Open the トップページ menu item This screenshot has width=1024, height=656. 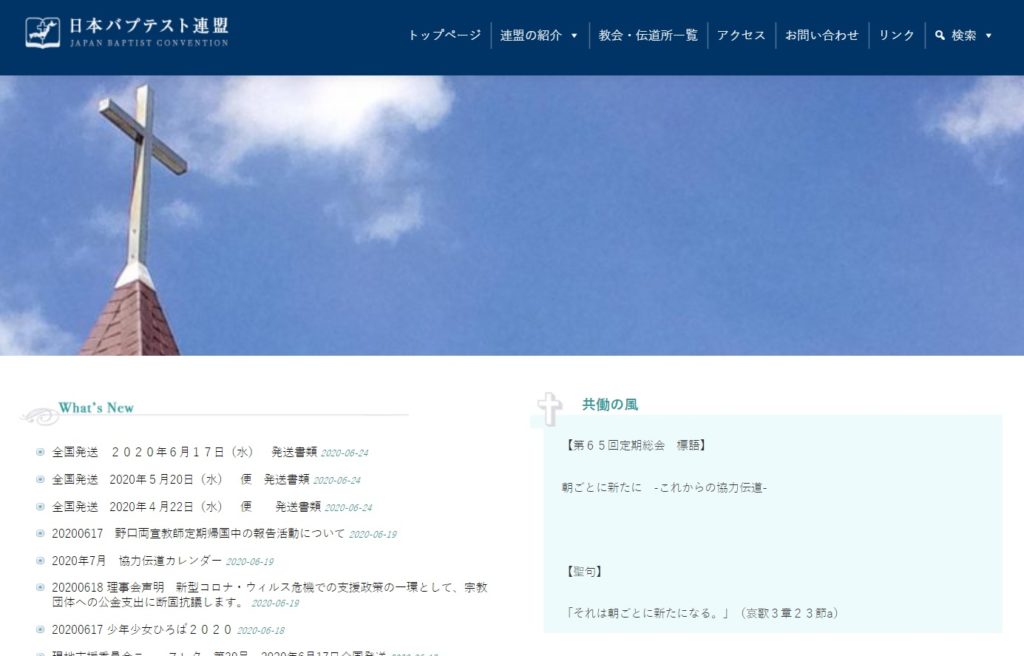click(x=445, y=35)
